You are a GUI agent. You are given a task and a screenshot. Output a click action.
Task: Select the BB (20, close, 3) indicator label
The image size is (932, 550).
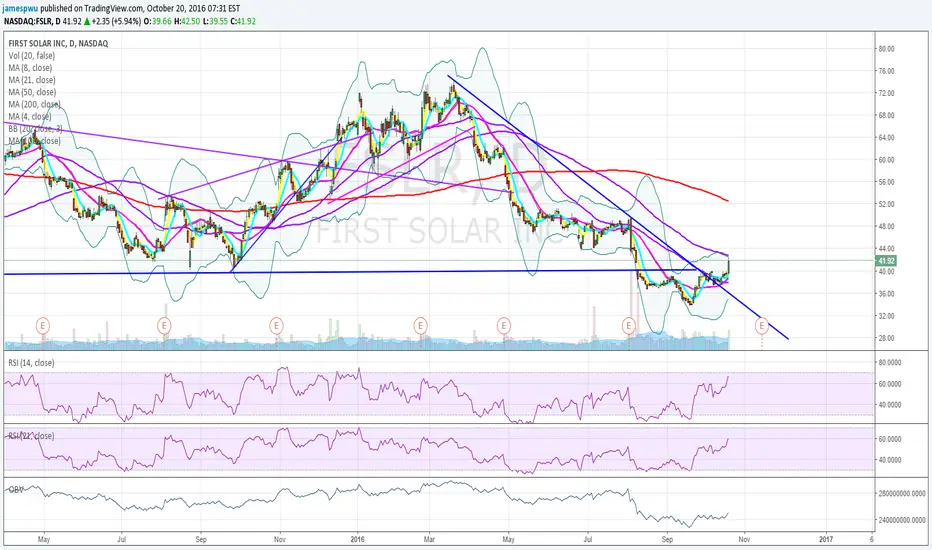pyautogui.click(x=34, y=128)
